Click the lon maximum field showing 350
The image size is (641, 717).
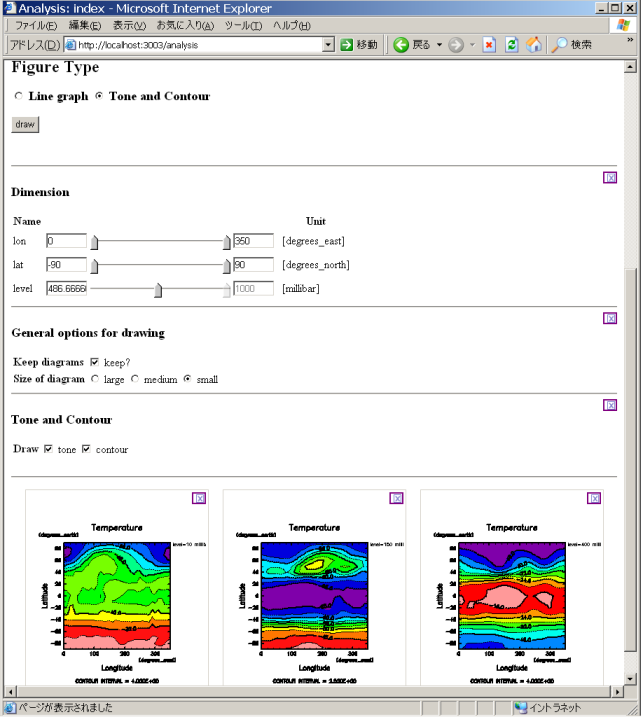254,241
